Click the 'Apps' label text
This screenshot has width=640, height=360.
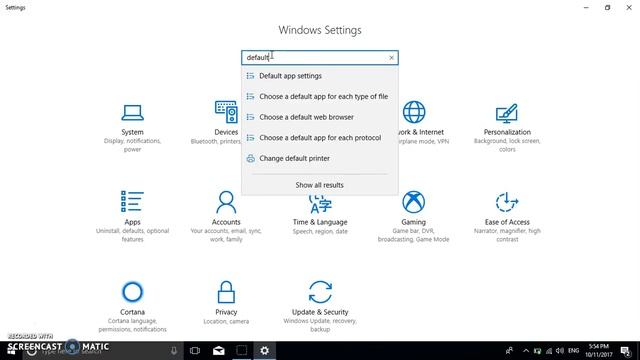(x=132, y=222)
